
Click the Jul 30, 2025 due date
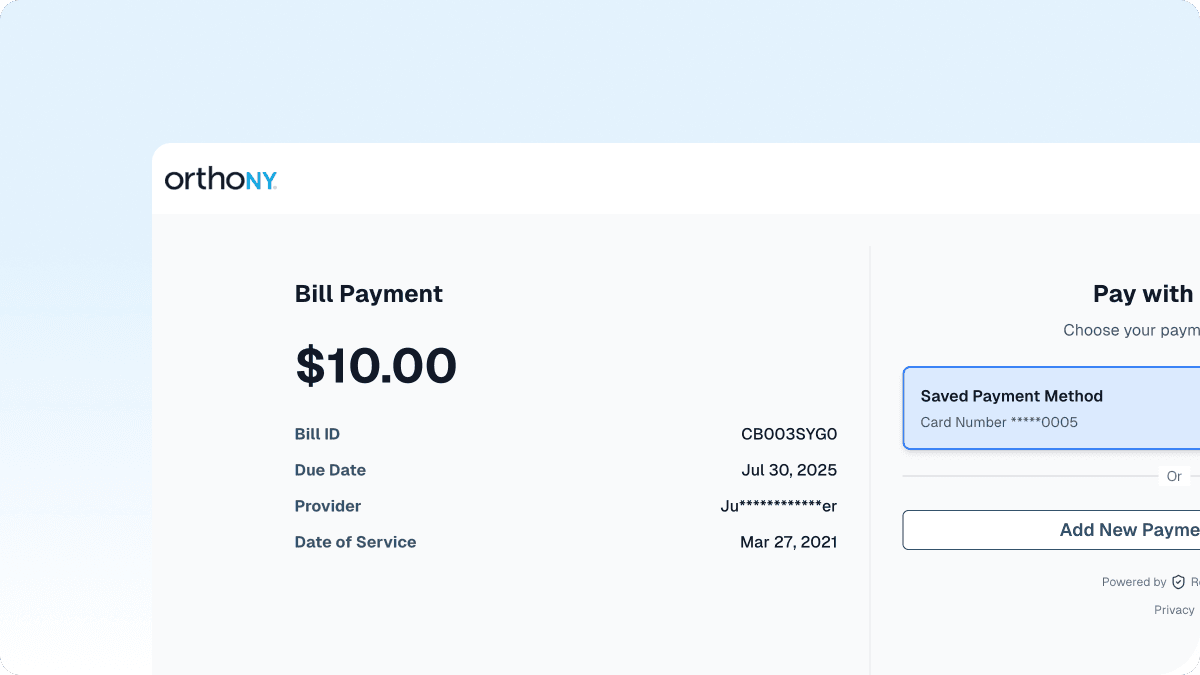pos(788,470)
